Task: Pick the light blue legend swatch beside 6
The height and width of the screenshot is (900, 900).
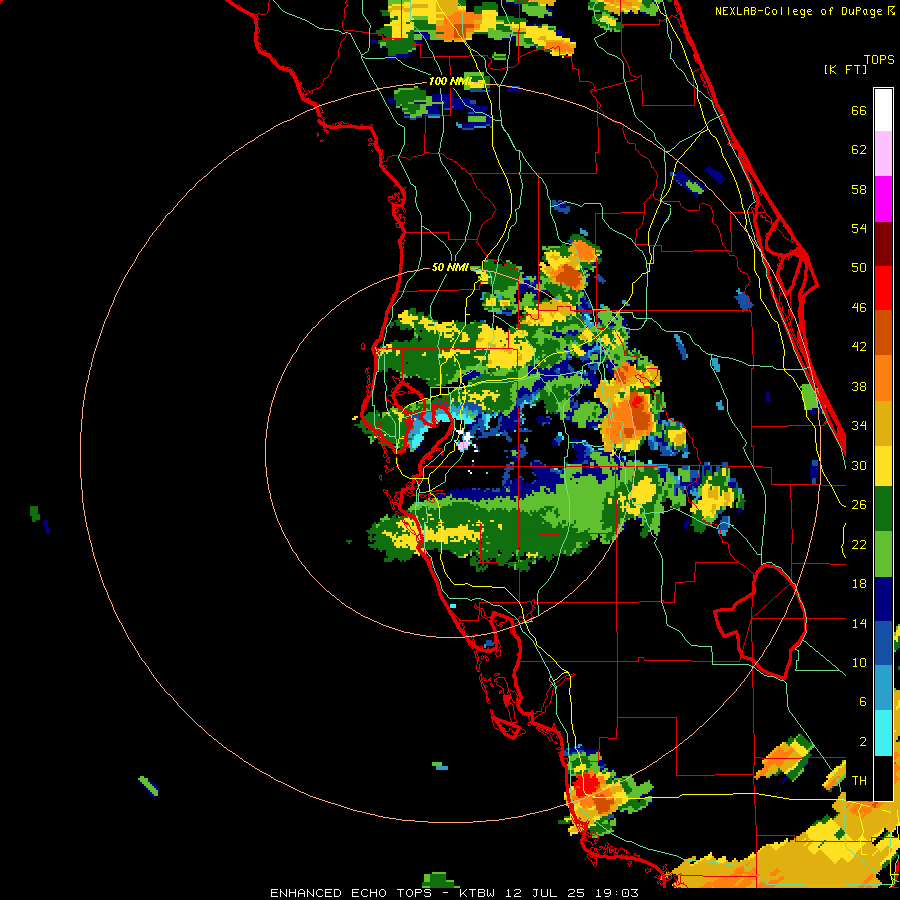Action: click(x=883, y=688)
